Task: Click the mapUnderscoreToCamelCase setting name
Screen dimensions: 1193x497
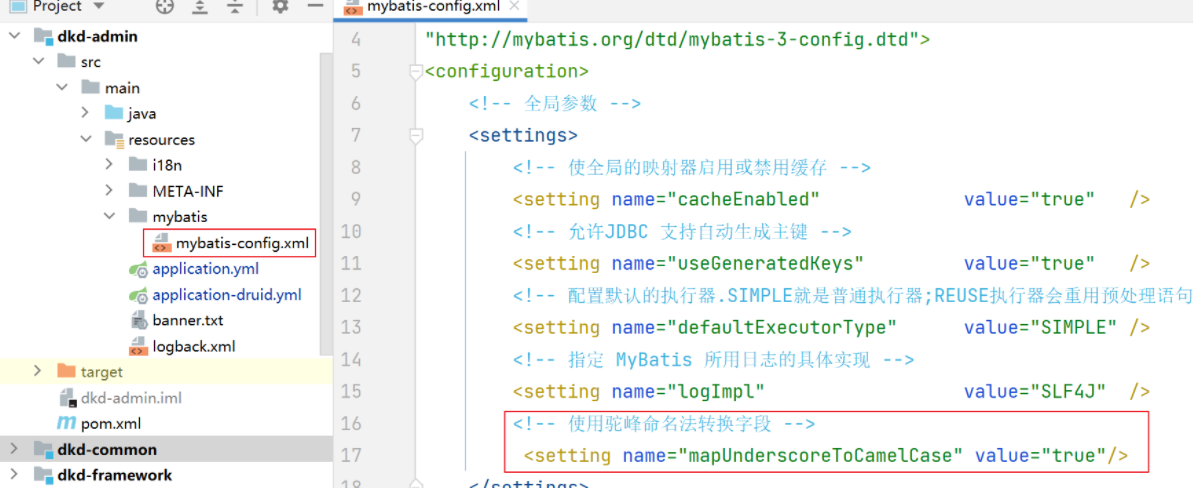Action: 821,455
